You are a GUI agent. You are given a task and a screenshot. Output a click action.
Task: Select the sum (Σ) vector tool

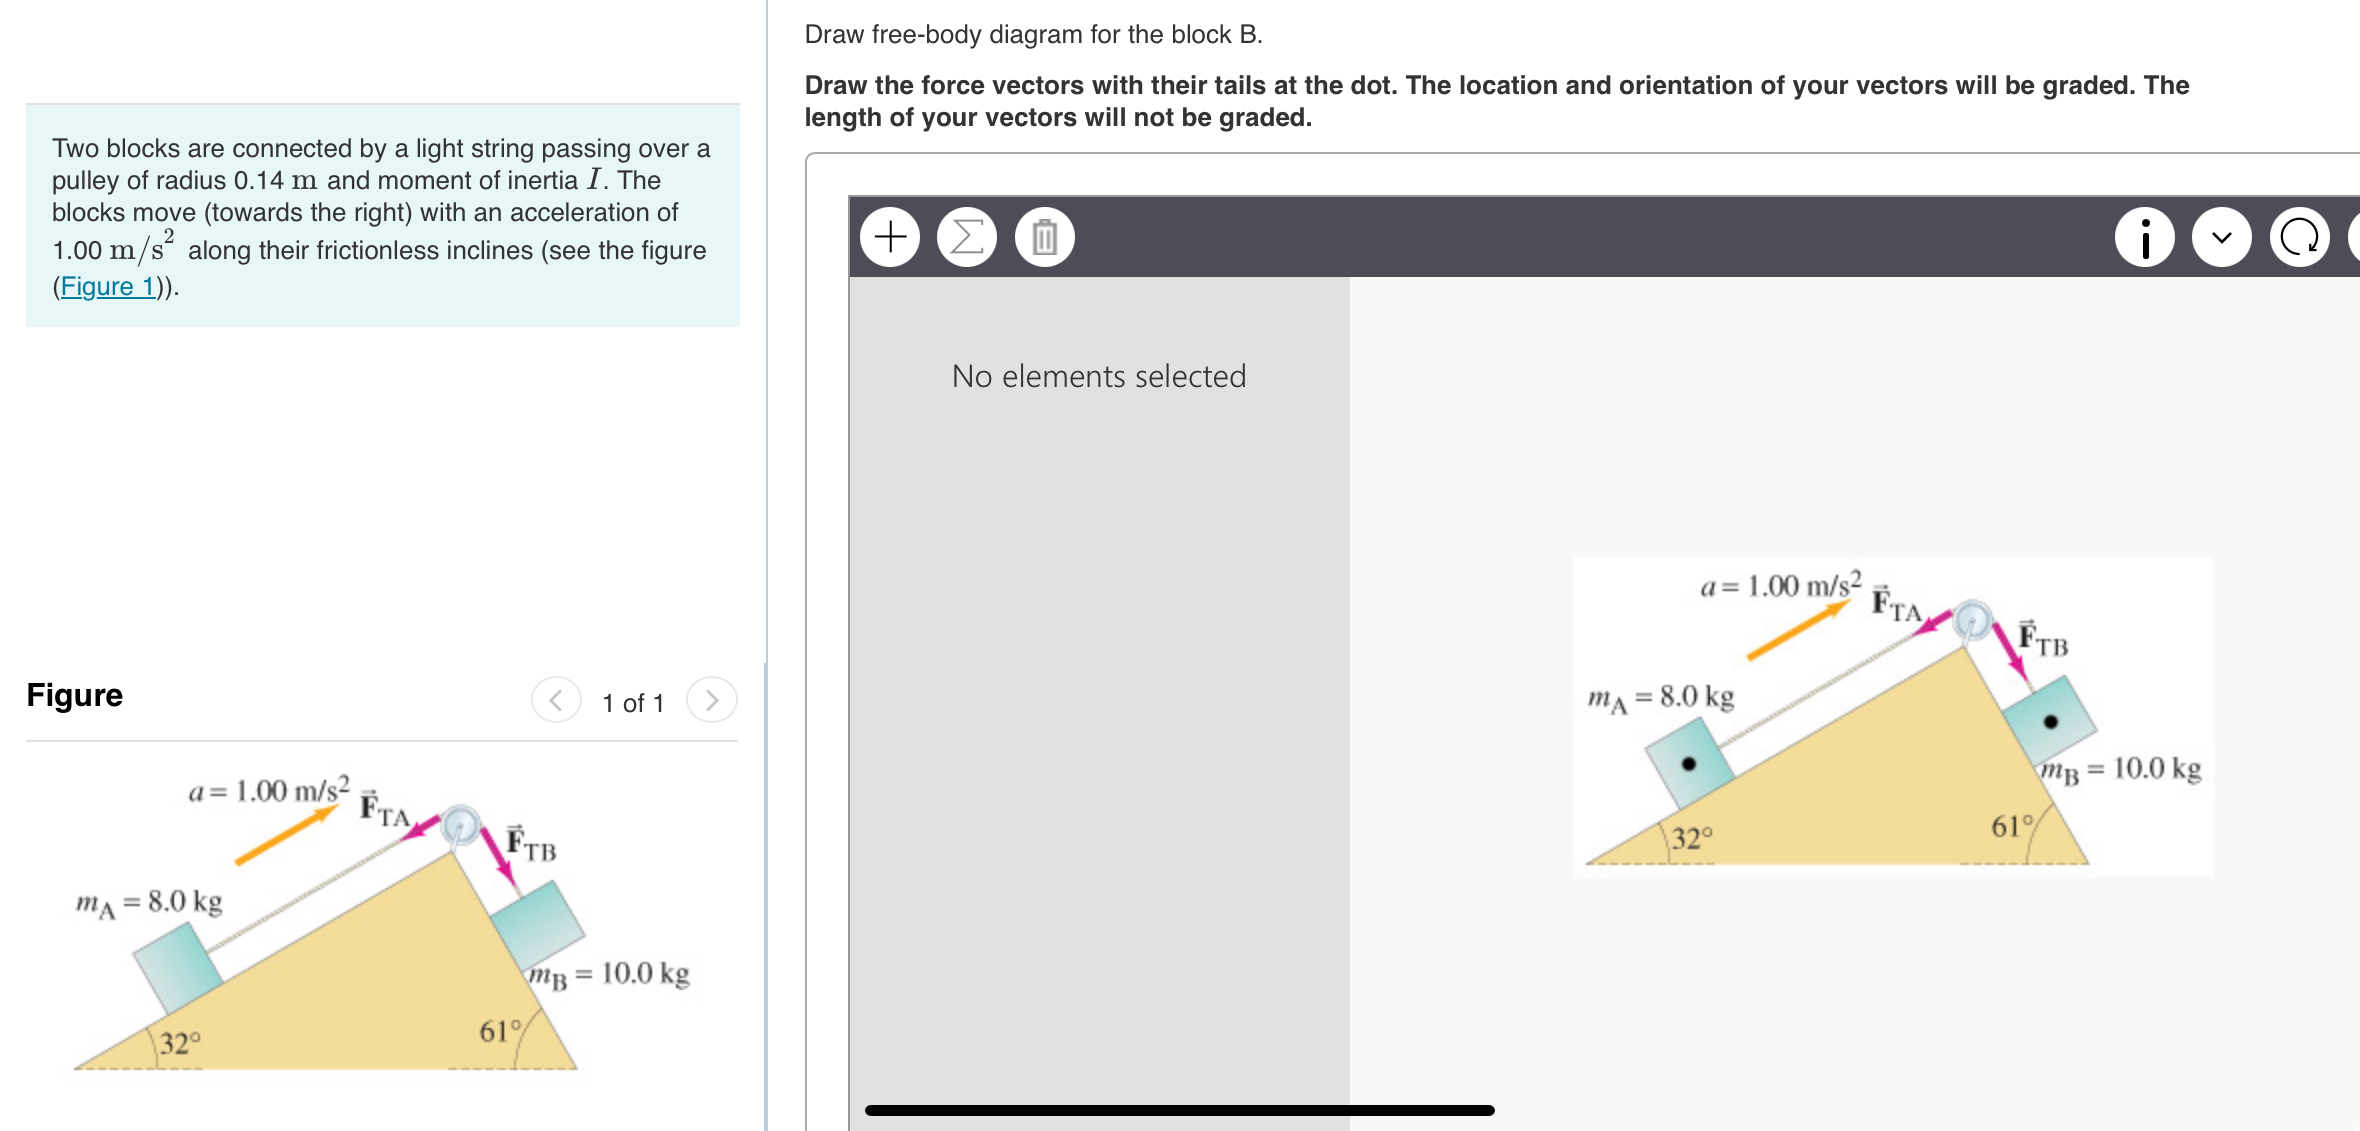coord(966,236)
